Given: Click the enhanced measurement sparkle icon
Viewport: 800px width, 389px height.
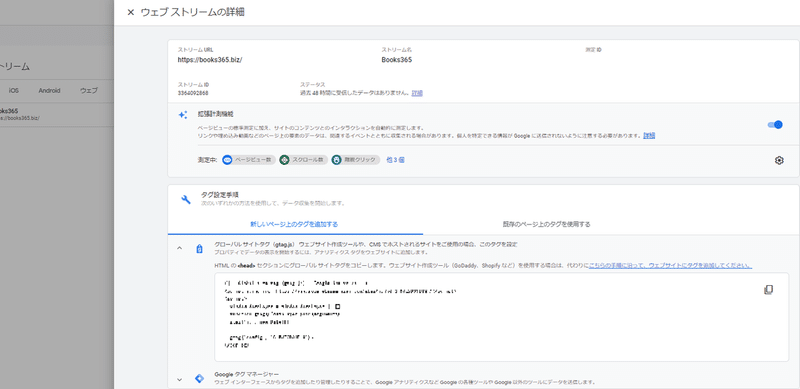Looking at the screenshot, I should coord(183,115).
